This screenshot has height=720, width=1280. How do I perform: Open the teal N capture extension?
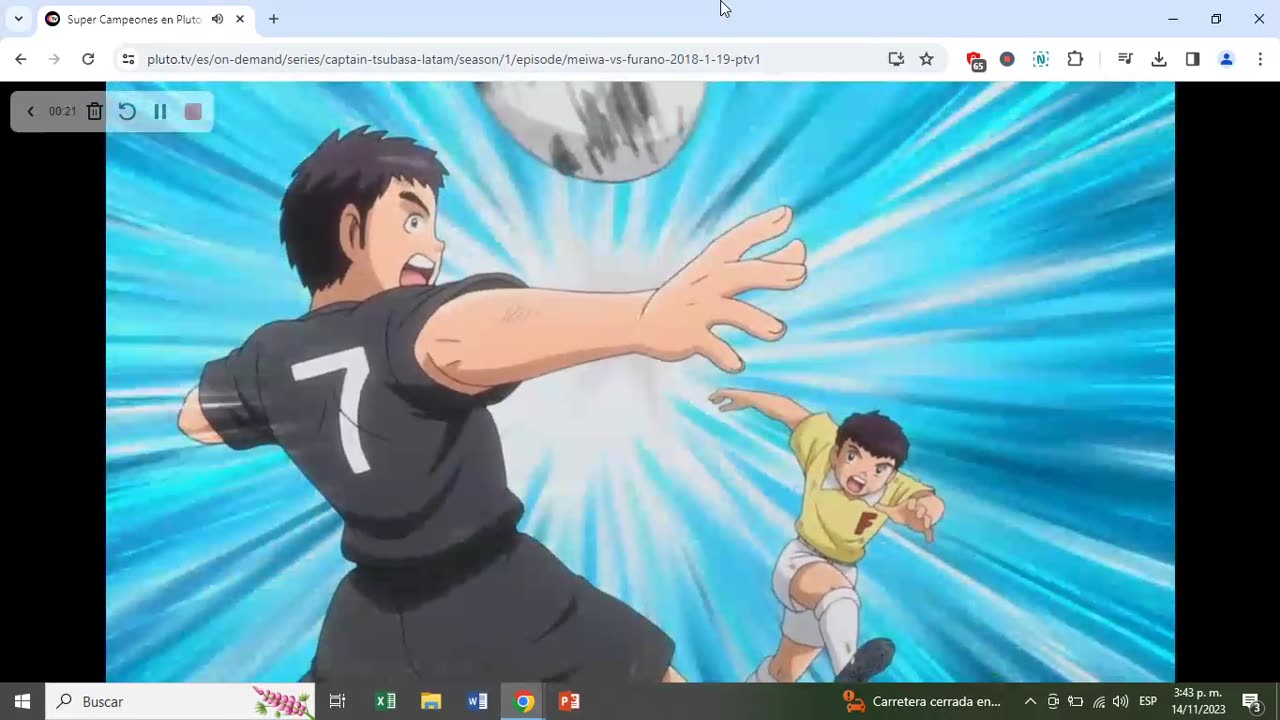coord(1041,59)
